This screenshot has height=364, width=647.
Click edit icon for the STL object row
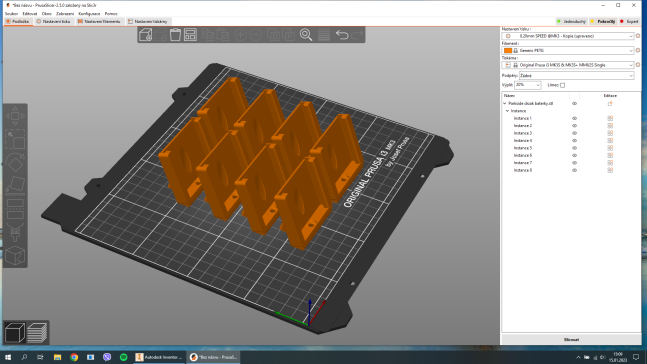610,104
